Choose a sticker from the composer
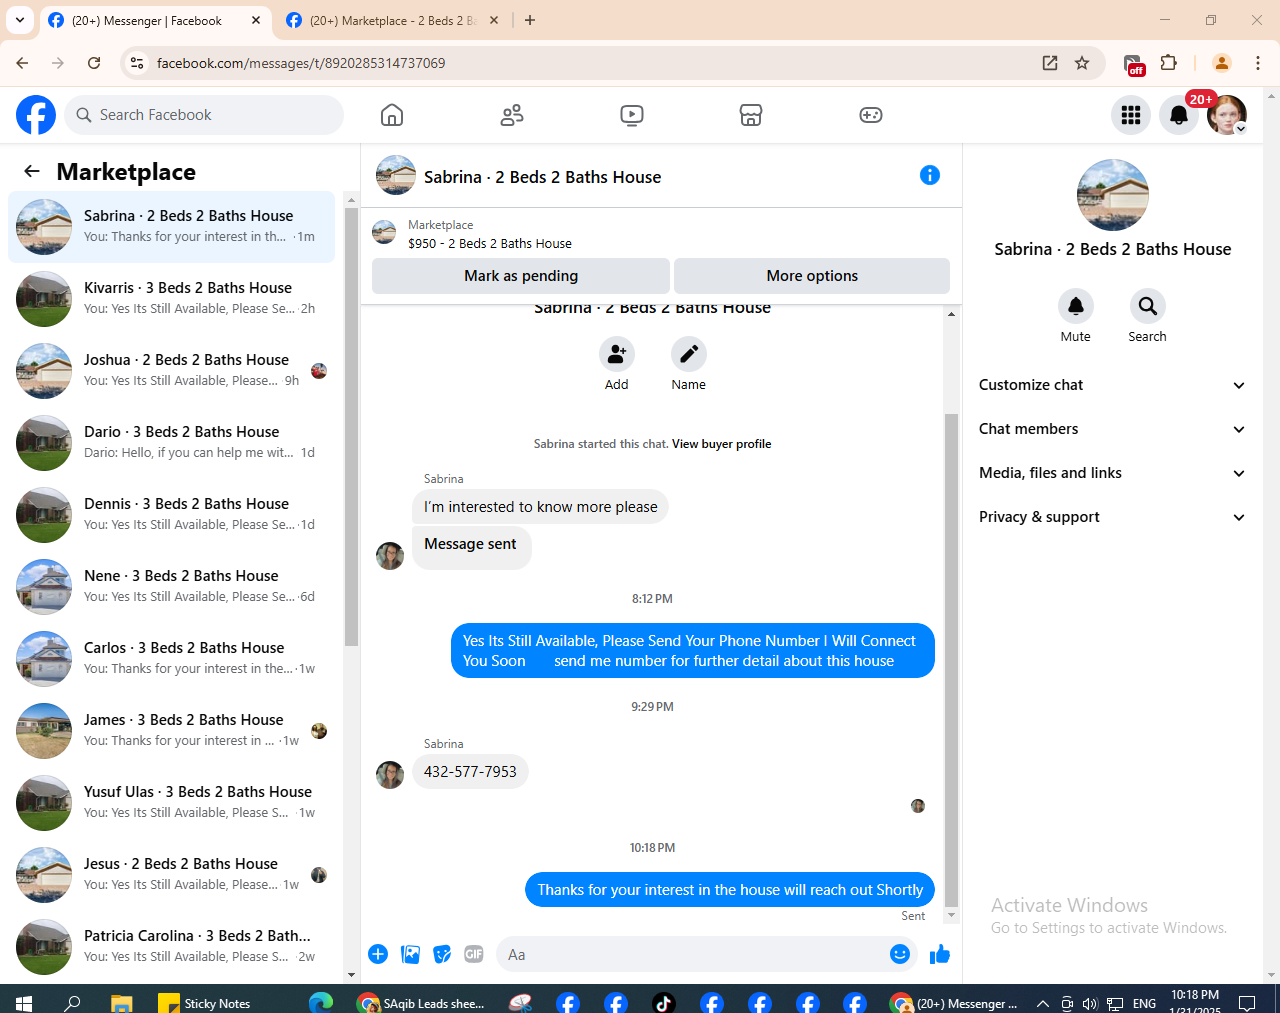Viewport: 1280px width, 1013px height. 442,954
